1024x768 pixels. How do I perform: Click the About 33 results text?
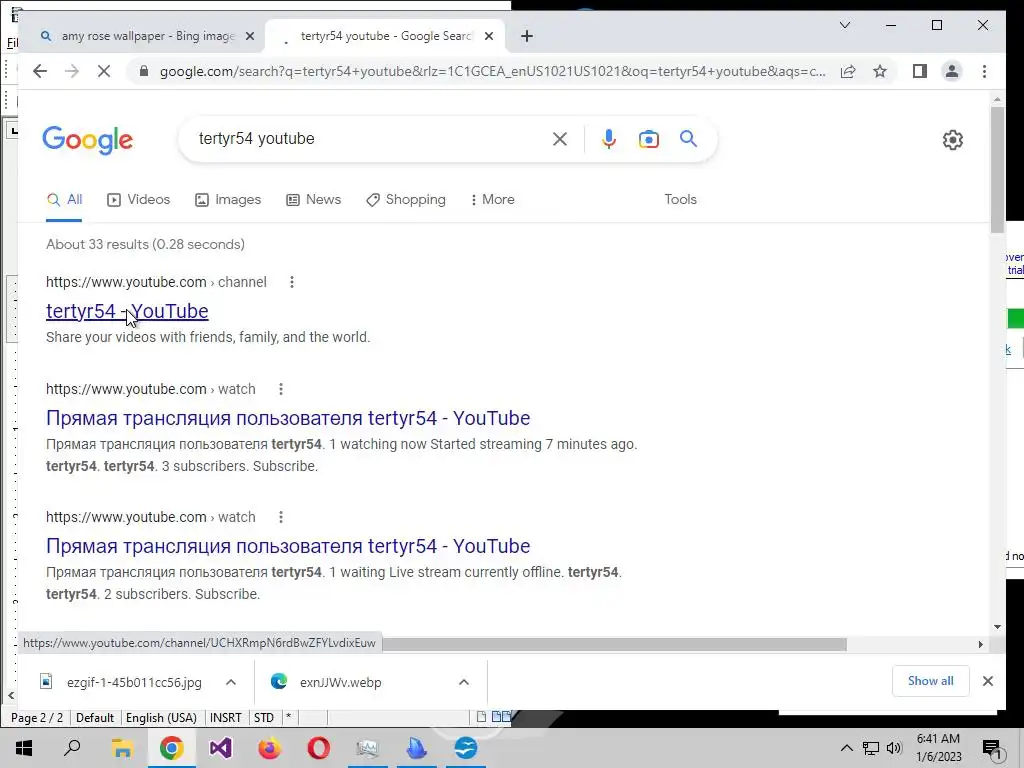145,244
